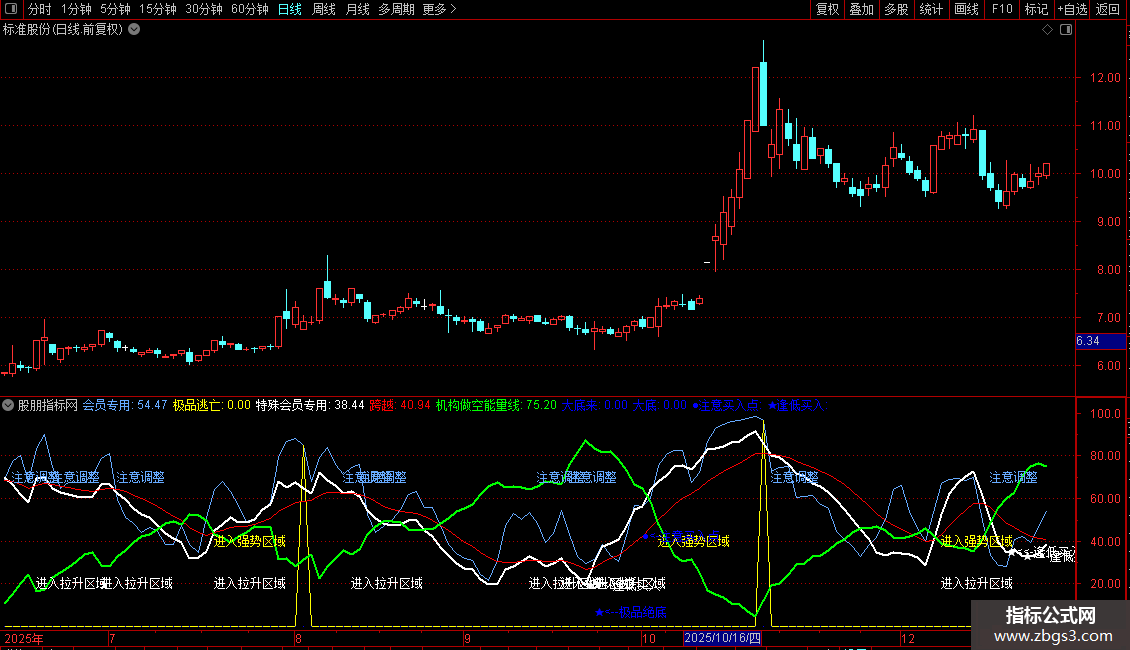Viewport: 1130px width, 650px height.
Task: Click the 标记 mark button
Action: [1036, 9]
